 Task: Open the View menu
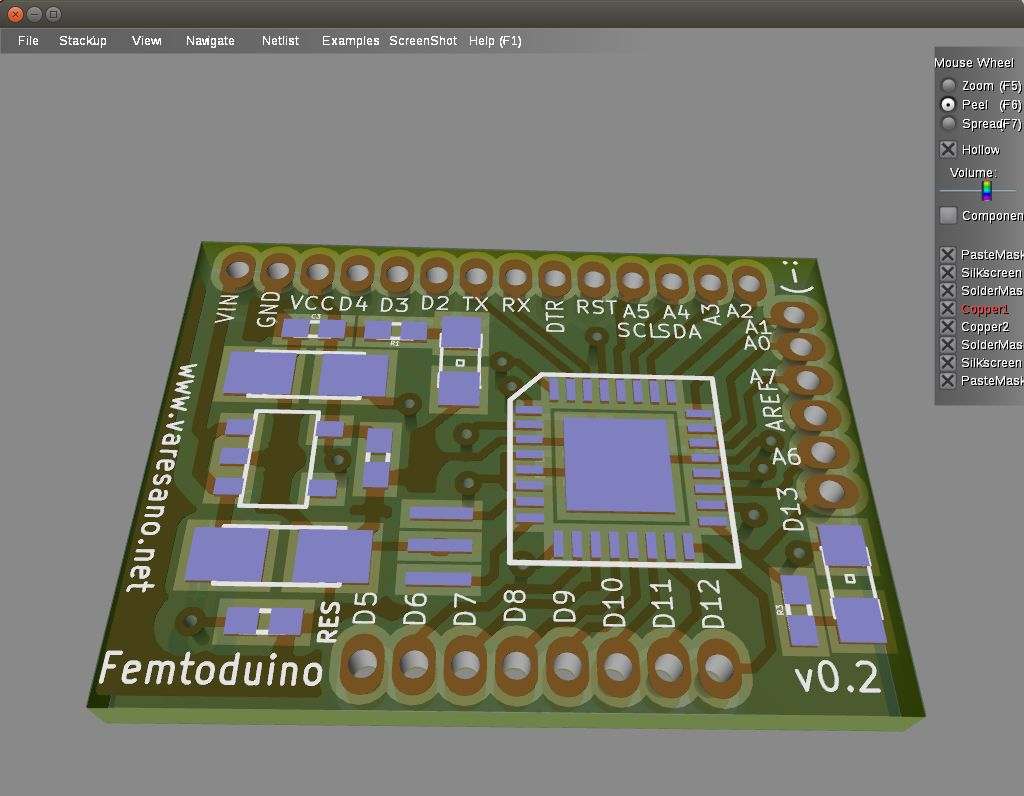click(146, 40)
